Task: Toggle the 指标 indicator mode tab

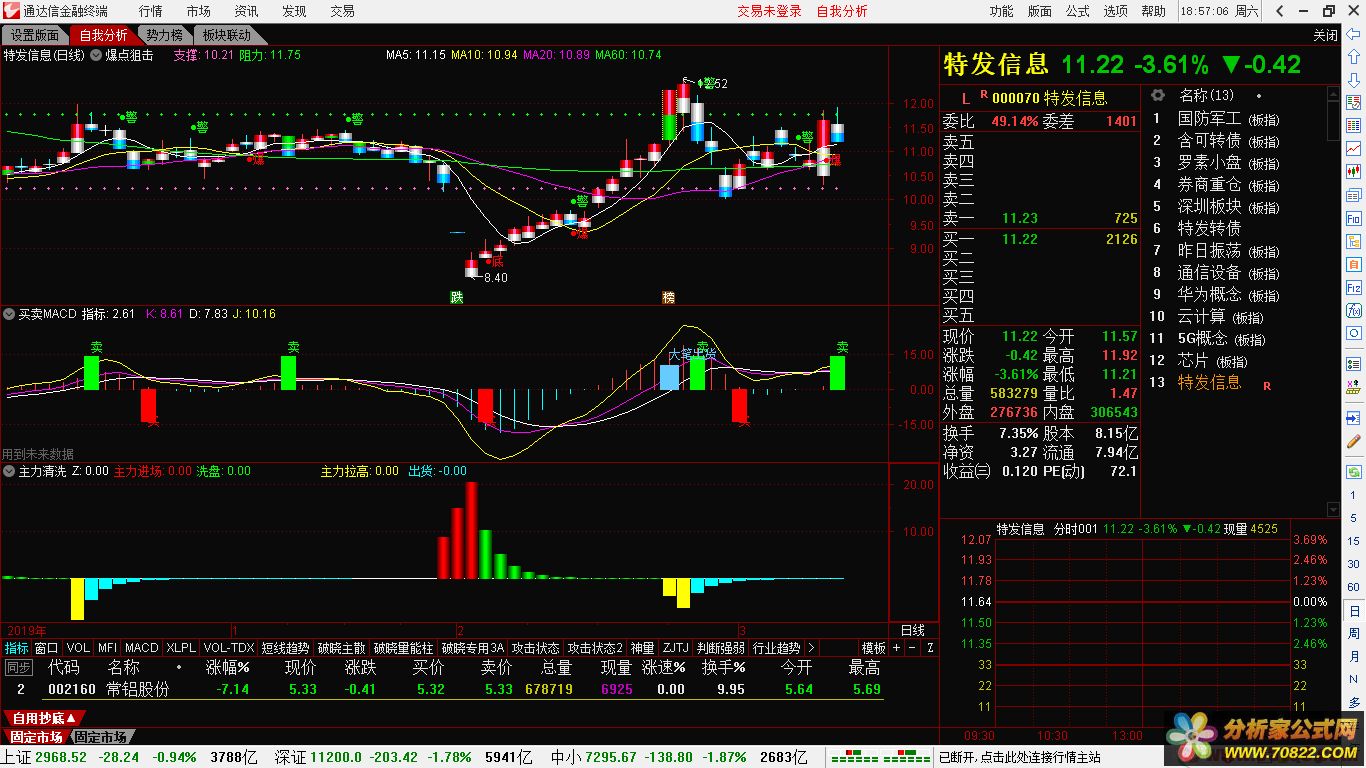Action: 17,648
